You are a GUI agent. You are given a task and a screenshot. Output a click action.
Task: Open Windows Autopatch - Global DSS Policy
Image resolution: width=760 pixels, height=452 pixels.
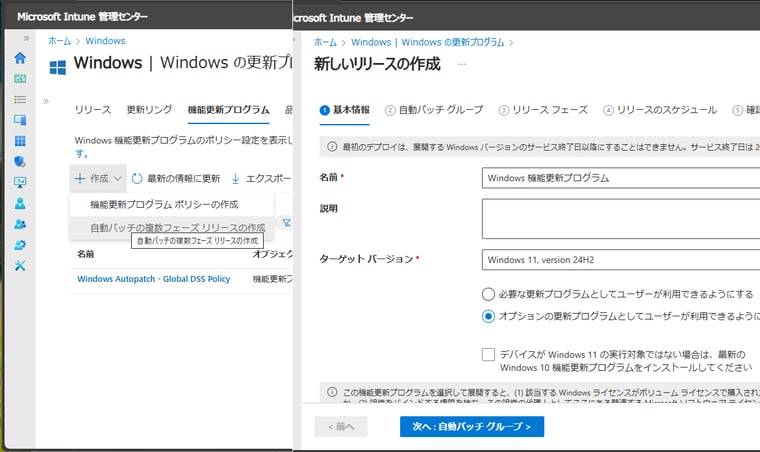pyautogui.click(x=154, y=279)
